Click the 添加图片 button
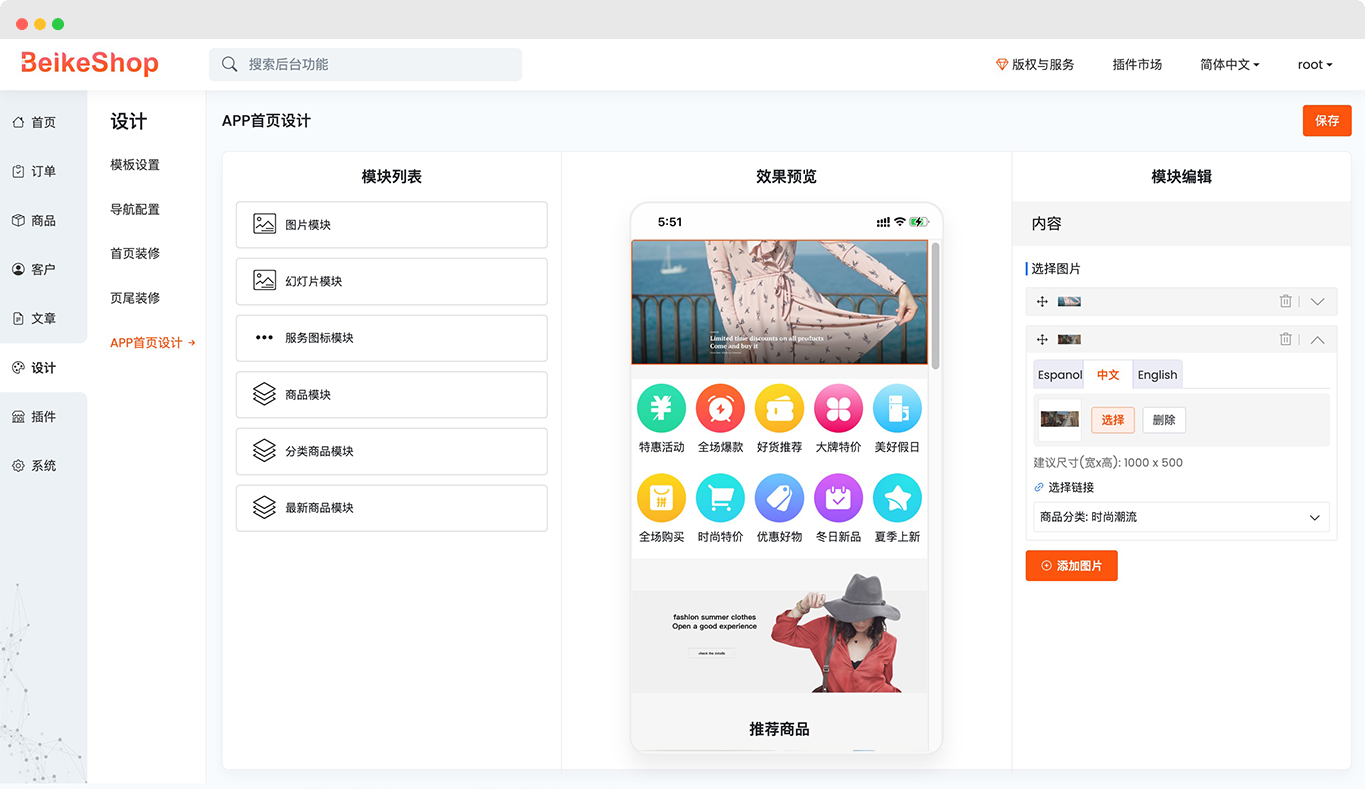 click(x=1071, y=565)
